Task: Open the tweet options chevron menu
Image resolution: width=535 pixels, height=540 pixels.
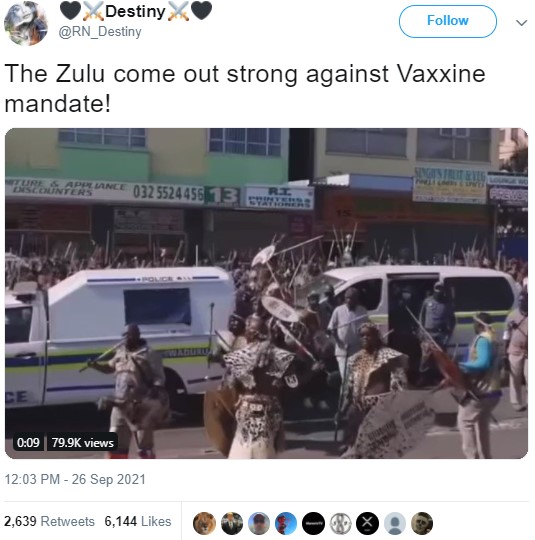Action: 522,23
